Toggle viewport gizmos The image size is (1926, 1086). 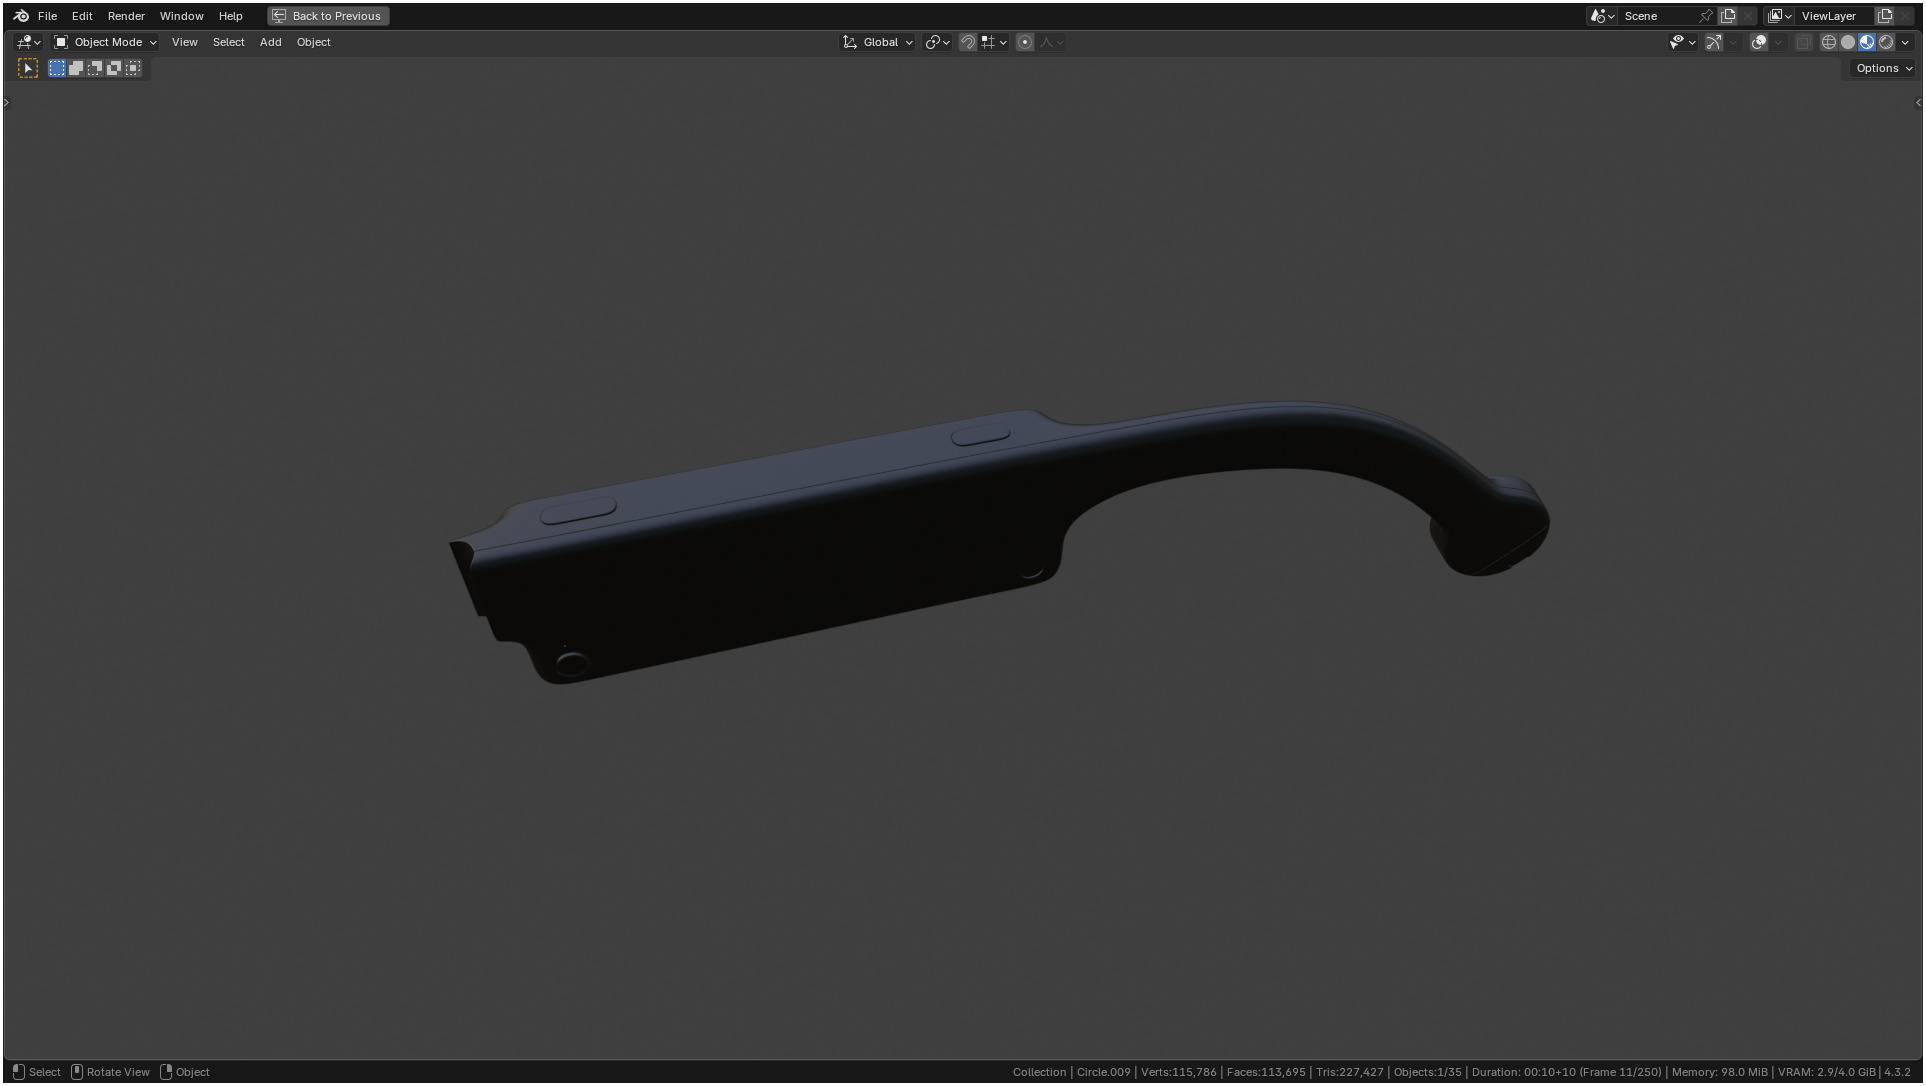tap(1714, 42)
